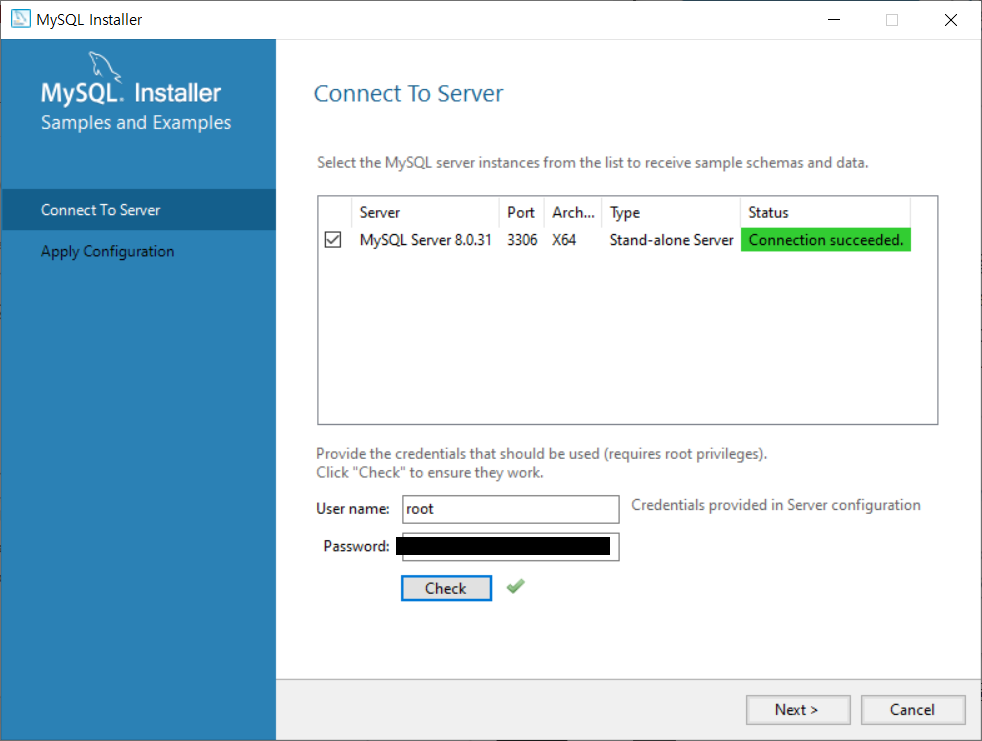The height and width of the screenshot is (741, 982).
Task: Click the Arch... column header
Action: coord(573,212)
